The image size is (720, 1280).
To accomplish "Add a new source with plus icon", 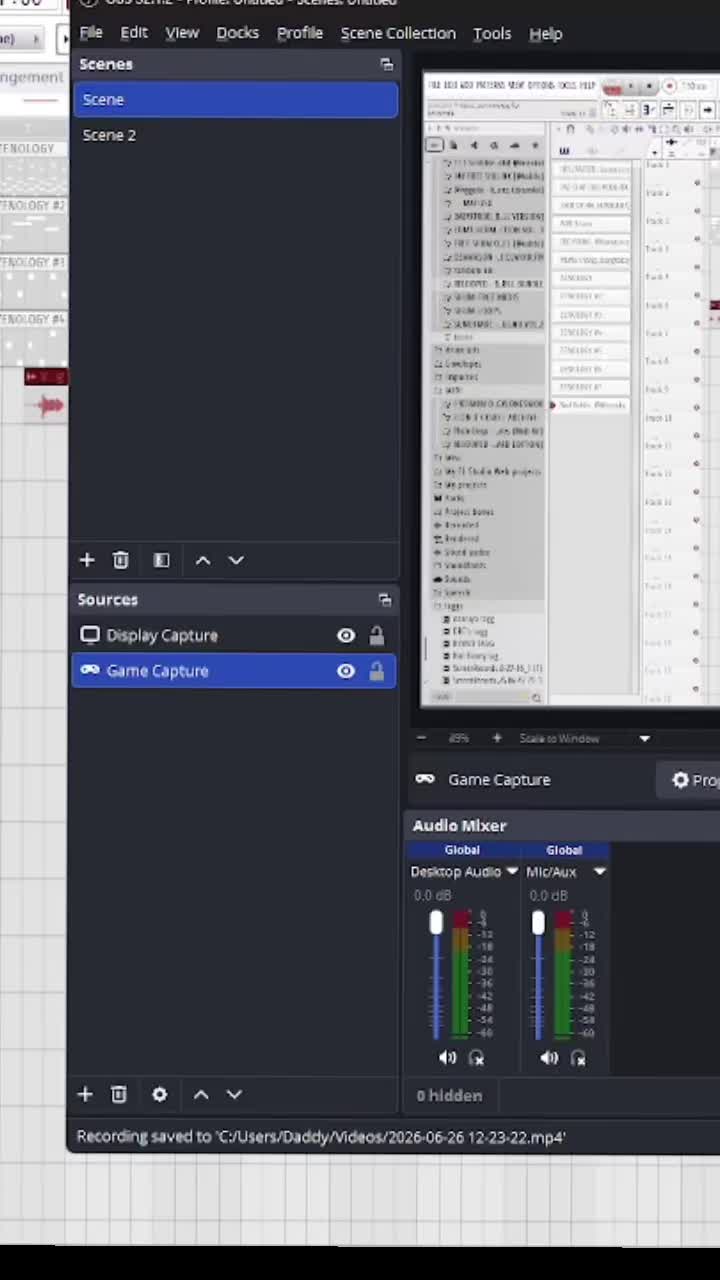I will [85, 1094].
